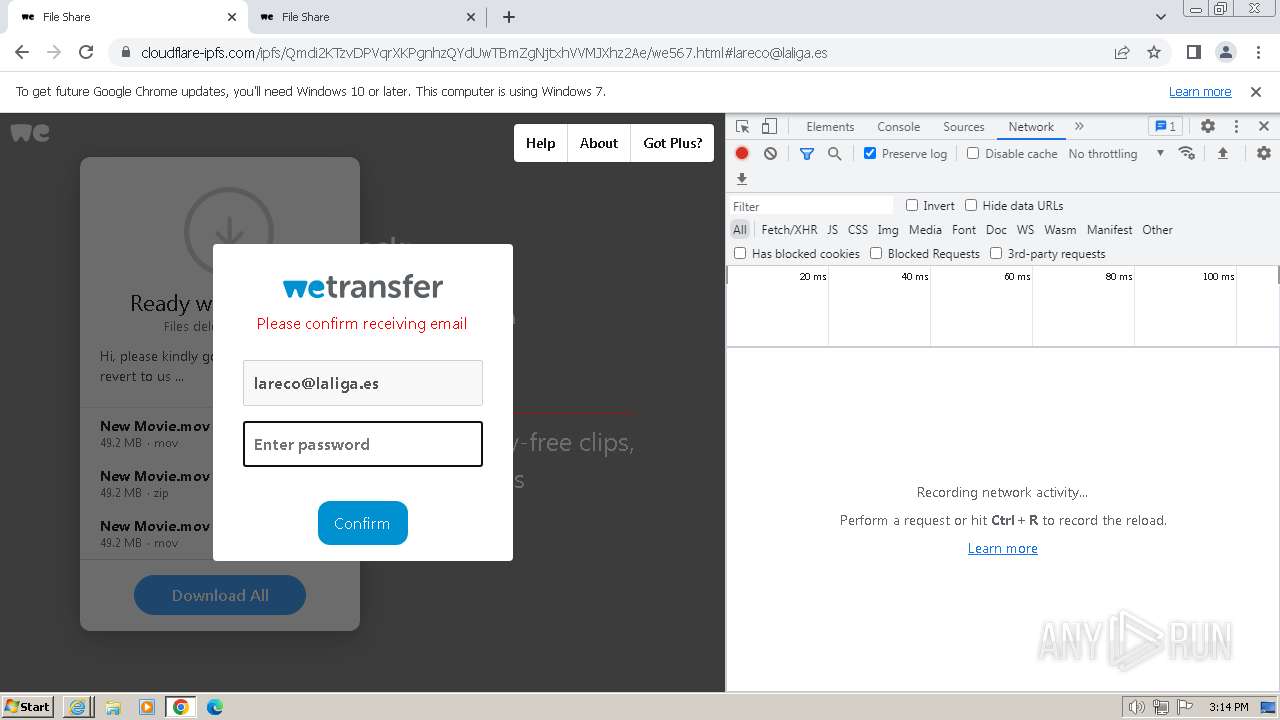The width and height of the screenshot is (1280, 720).
Task: Switch to second File Share browser tab
Action: point(365,17)
